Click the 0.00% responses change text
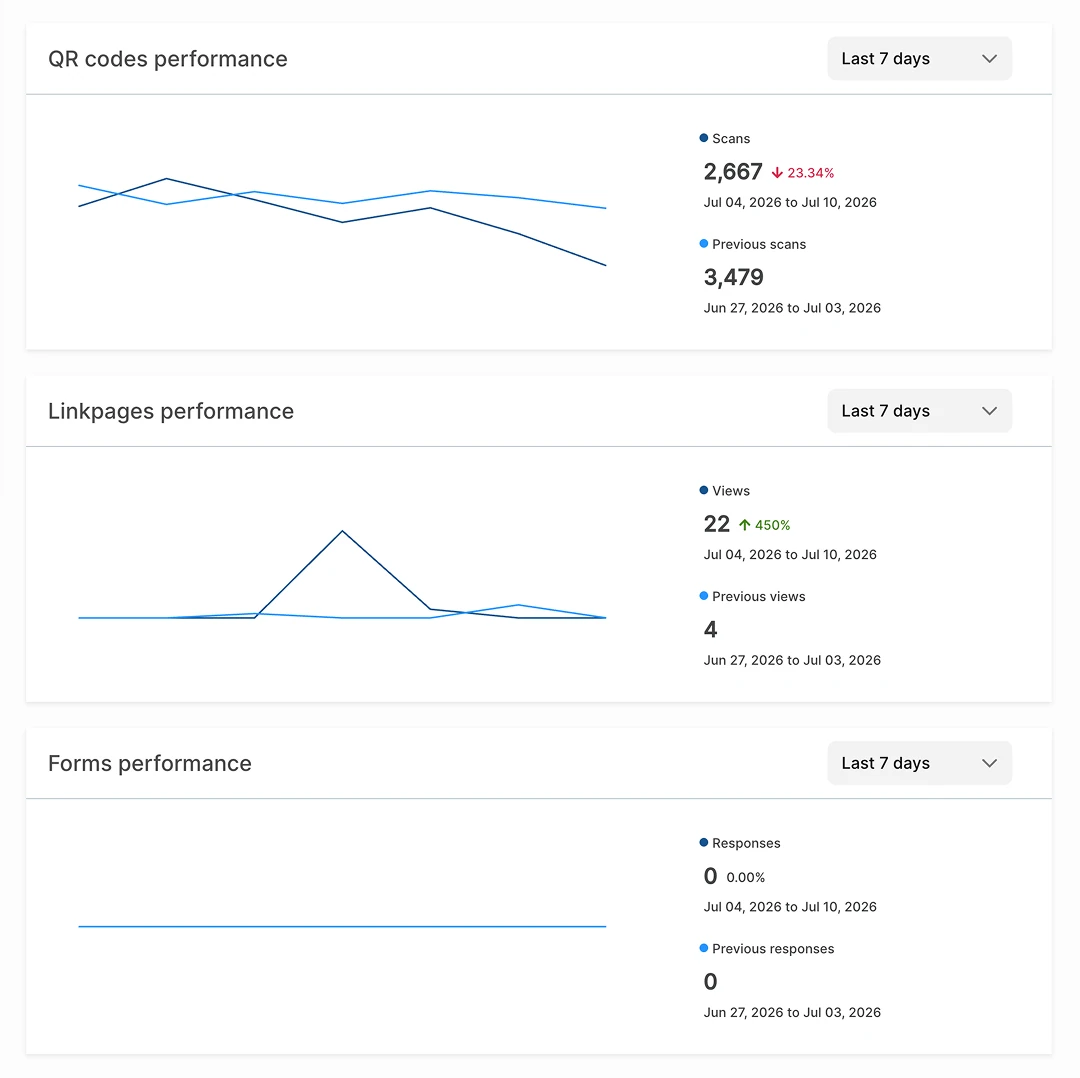Viewport: 1080px width, 1078px height. 745,878
